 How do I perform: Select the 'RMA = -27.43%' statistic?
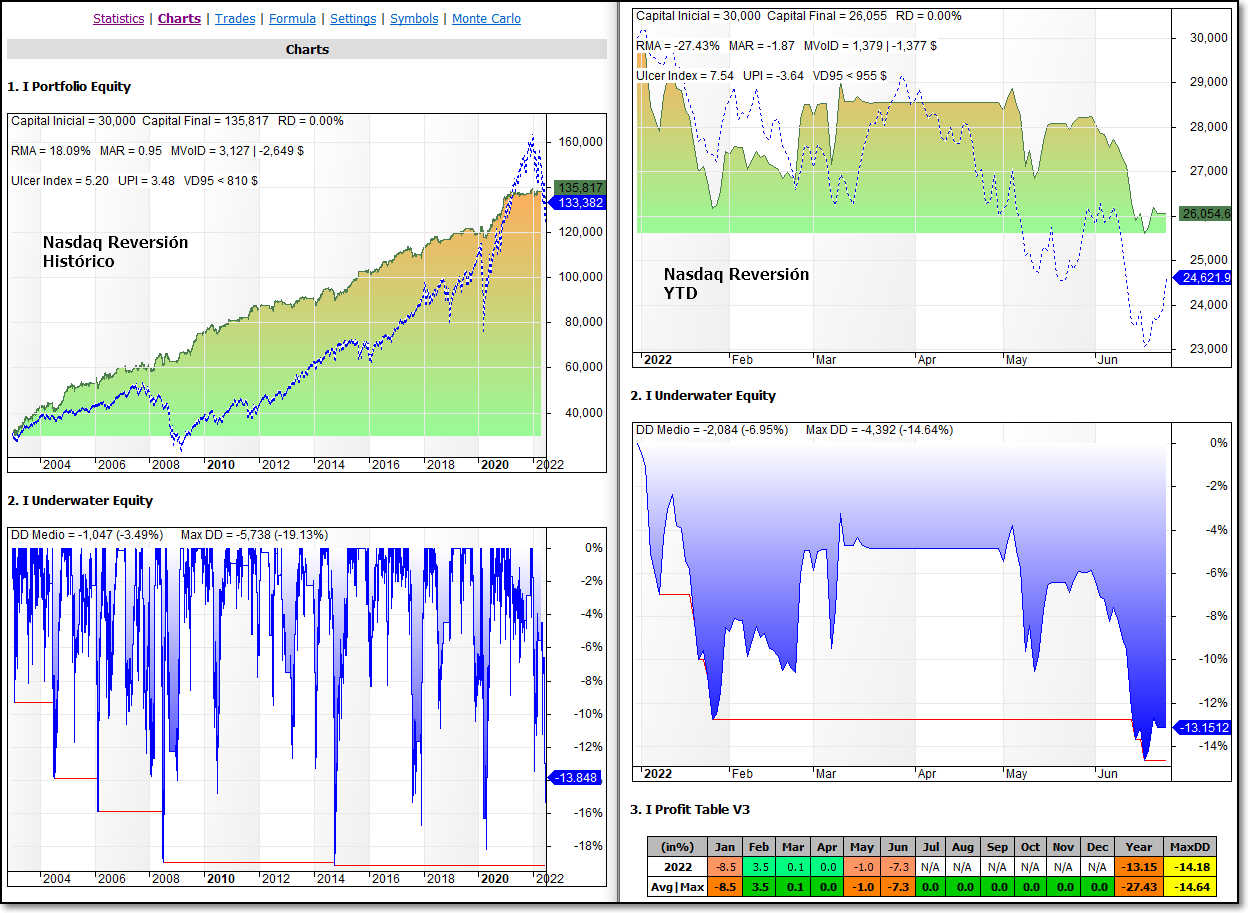[680, 46]
